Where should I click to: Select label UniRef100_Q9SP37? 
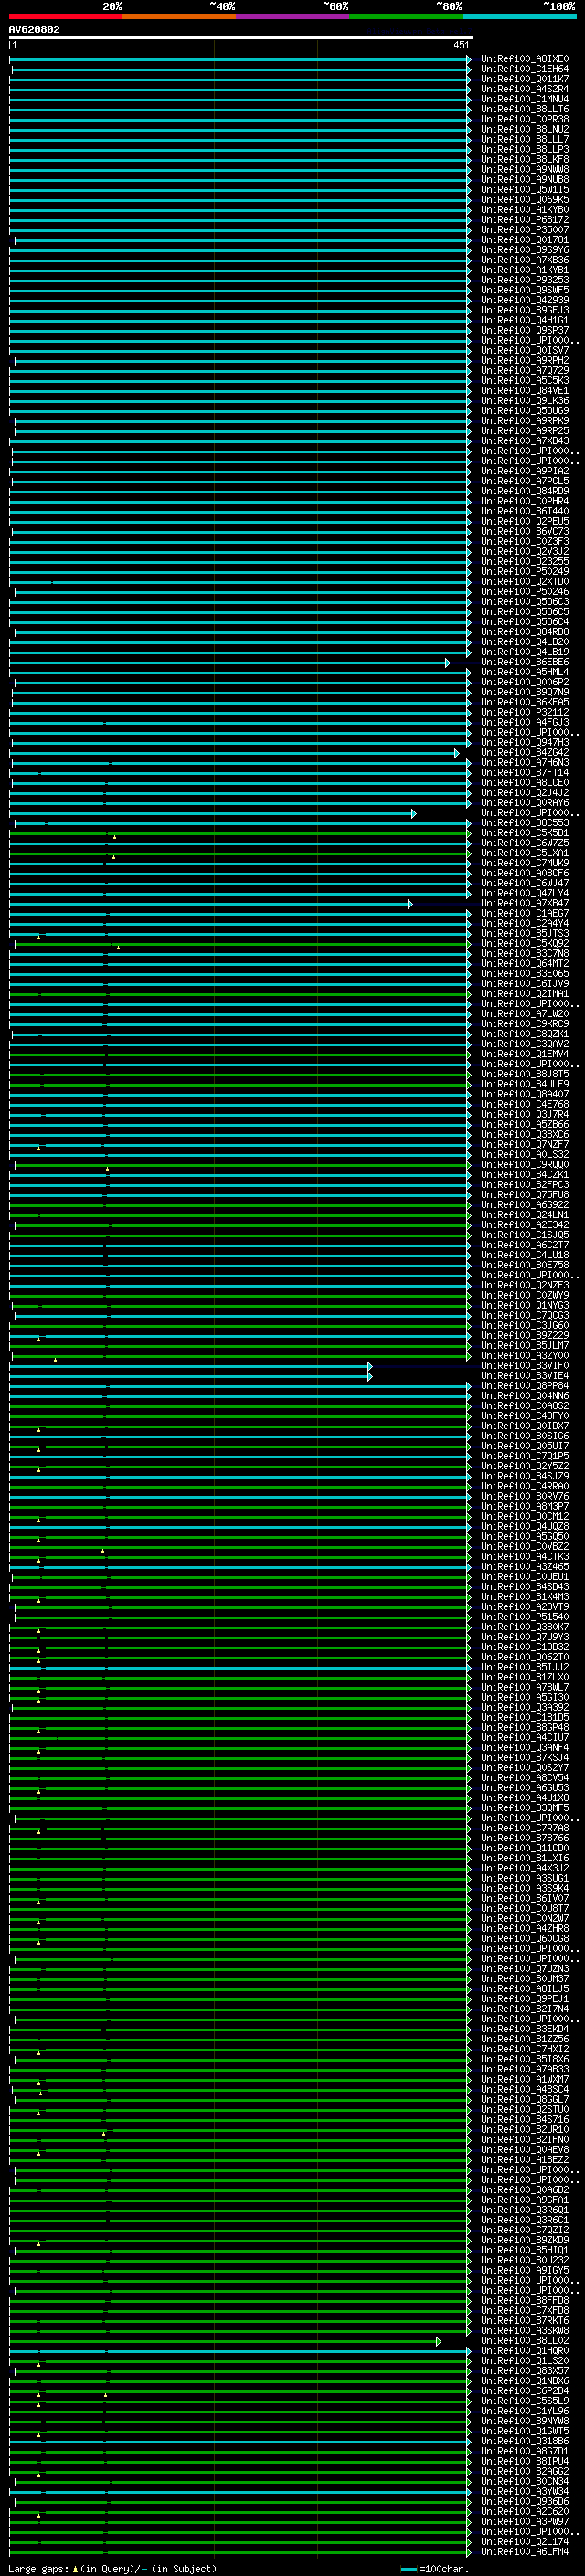[x=524, y=330]
